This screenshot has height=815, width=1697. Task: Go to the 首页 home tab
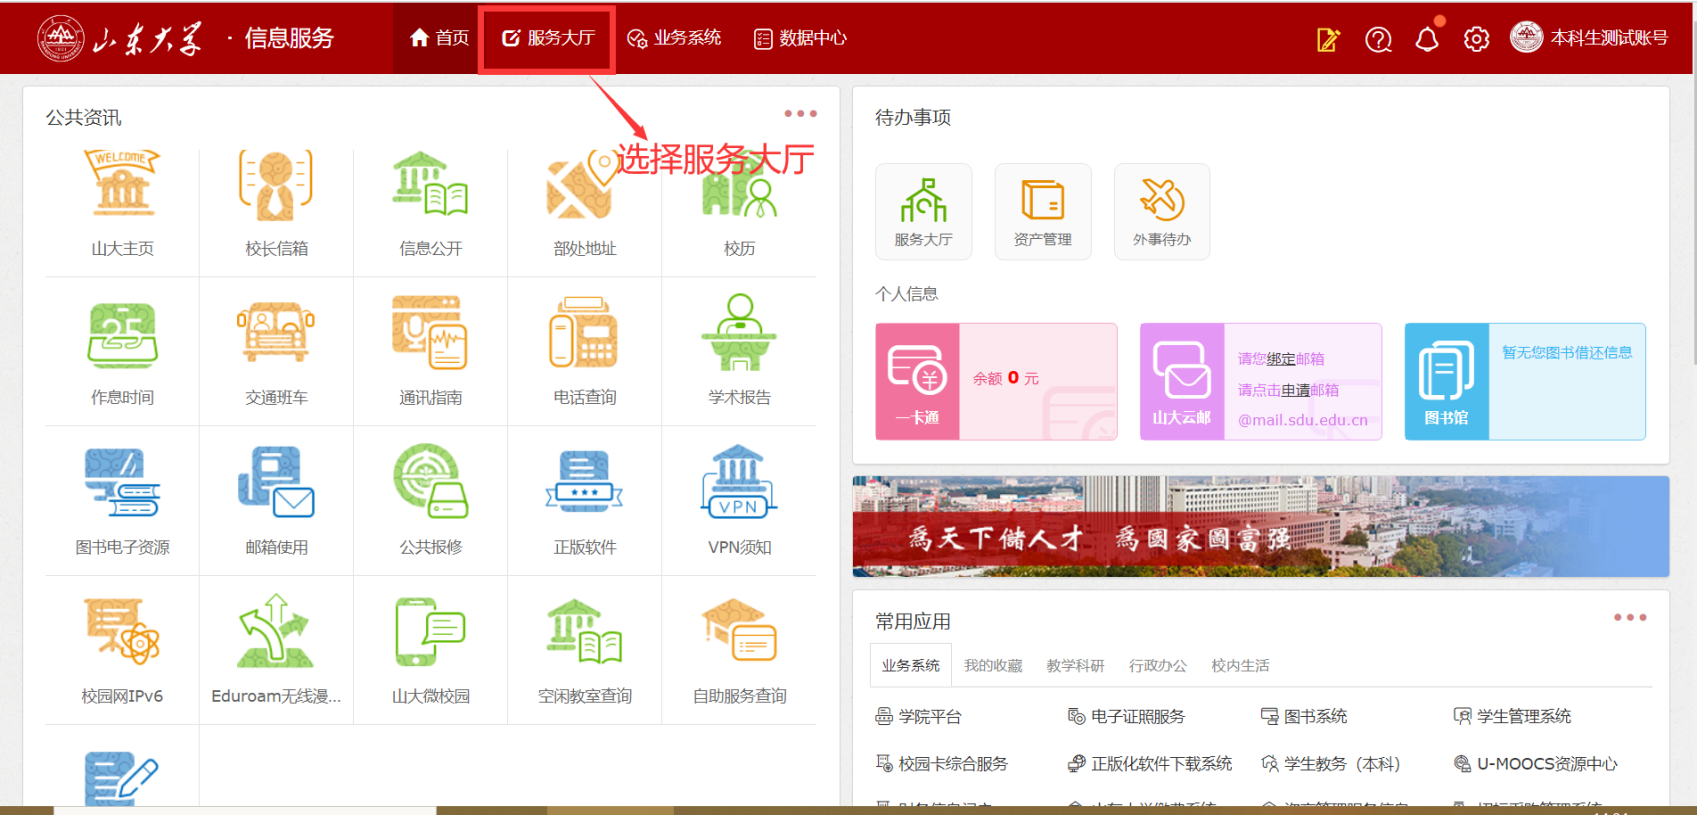(439, 38)
